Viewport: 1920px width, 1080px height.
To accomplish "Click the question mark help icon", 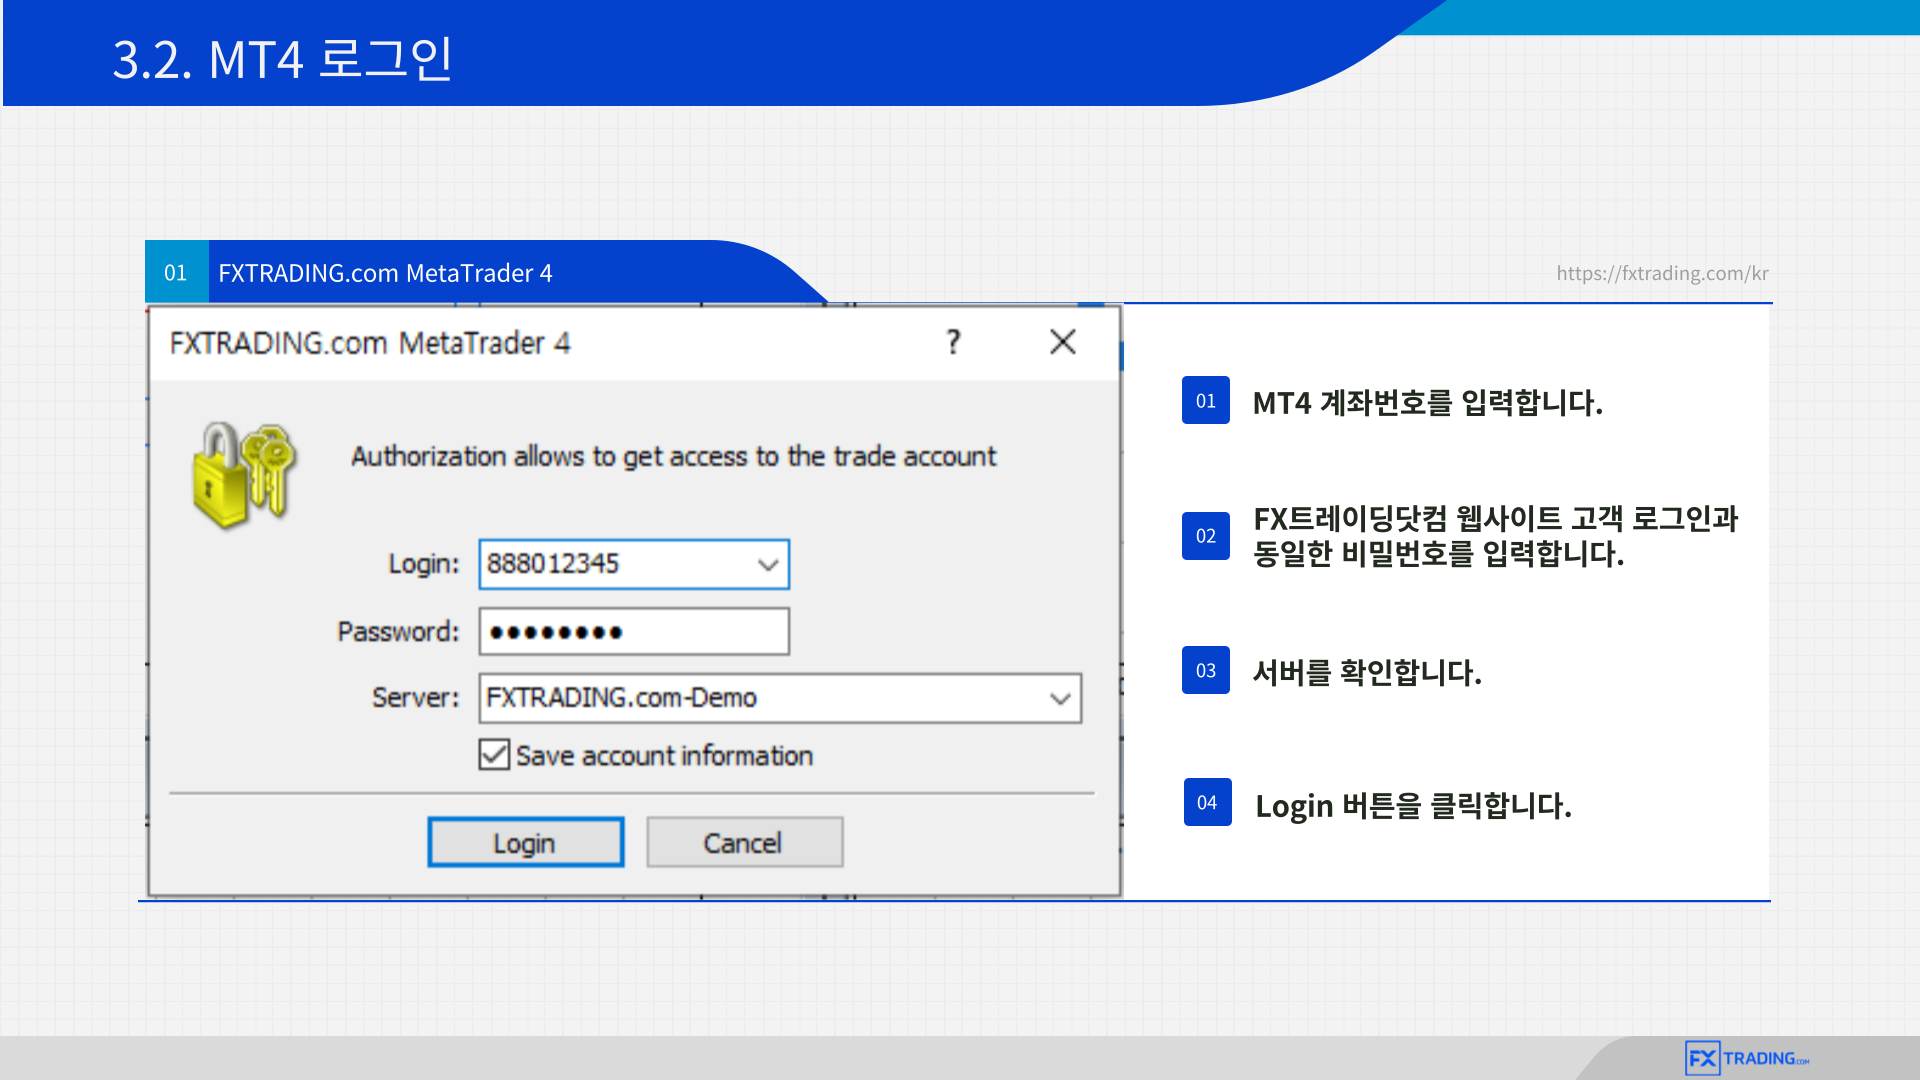I will pos(953,342).
